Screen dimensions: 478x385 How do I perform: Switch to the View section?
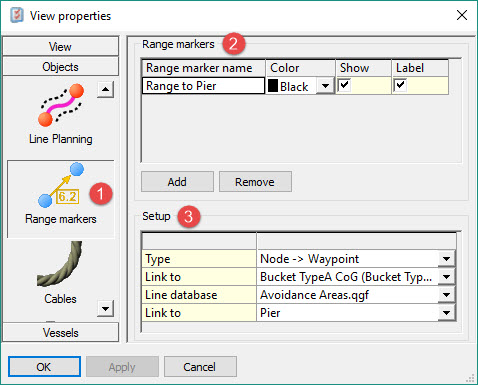point(61,46)
